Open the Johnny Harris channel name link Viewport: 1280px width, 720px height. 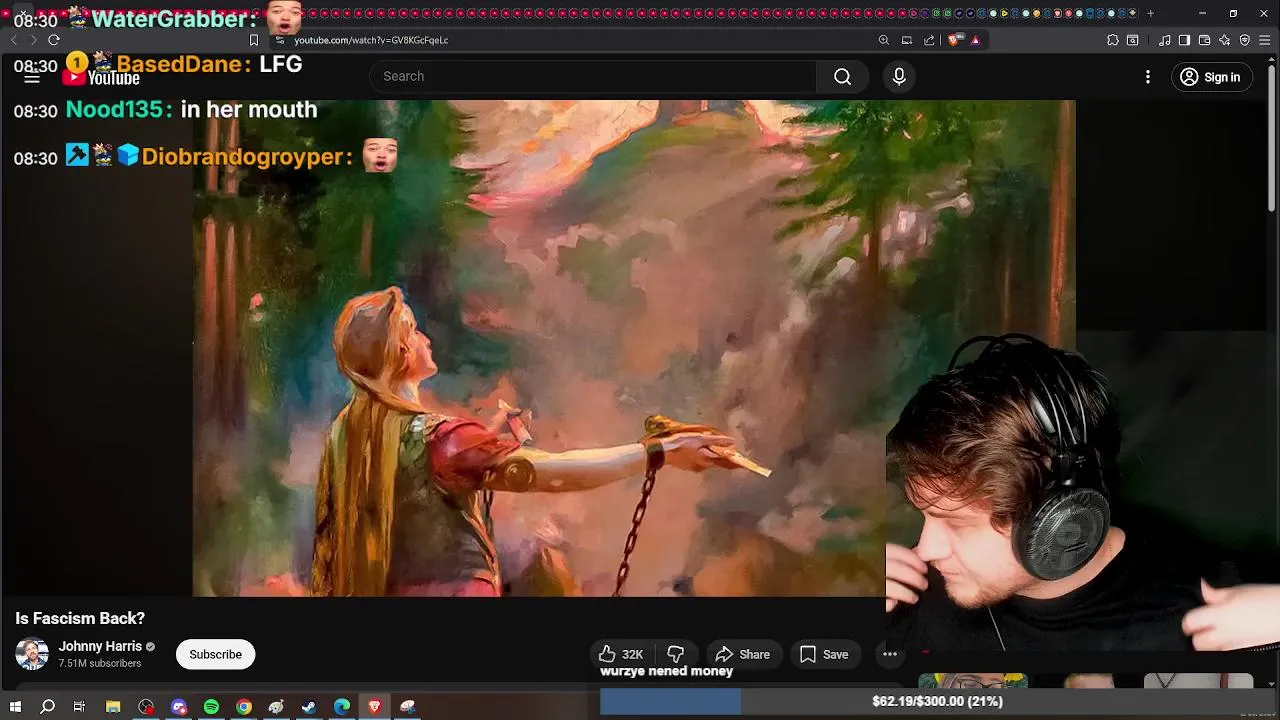click(x=100, y=647)
